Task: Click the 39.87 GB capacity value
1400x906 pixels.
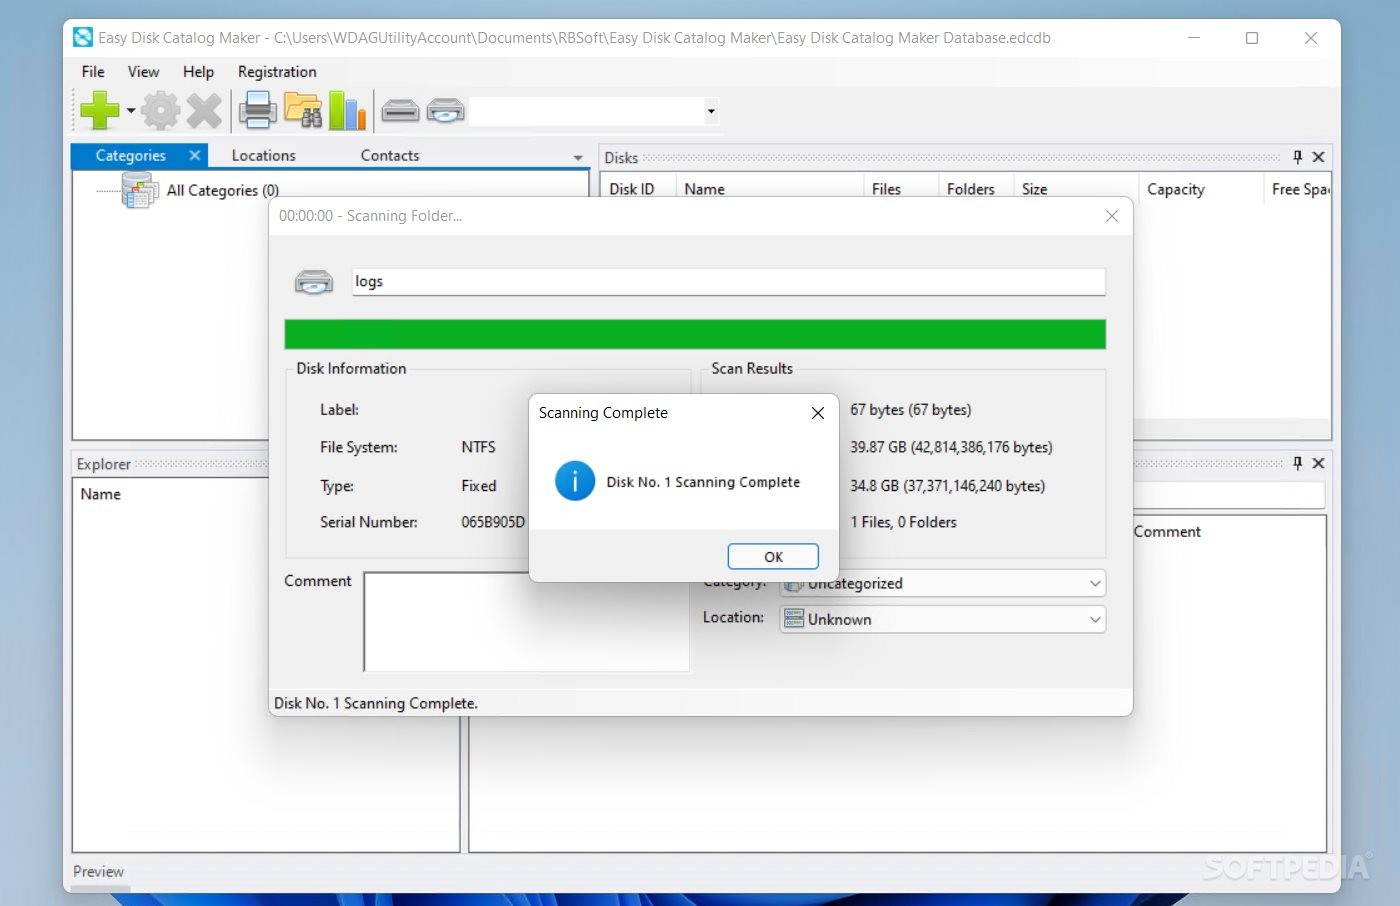Action: 951,447
